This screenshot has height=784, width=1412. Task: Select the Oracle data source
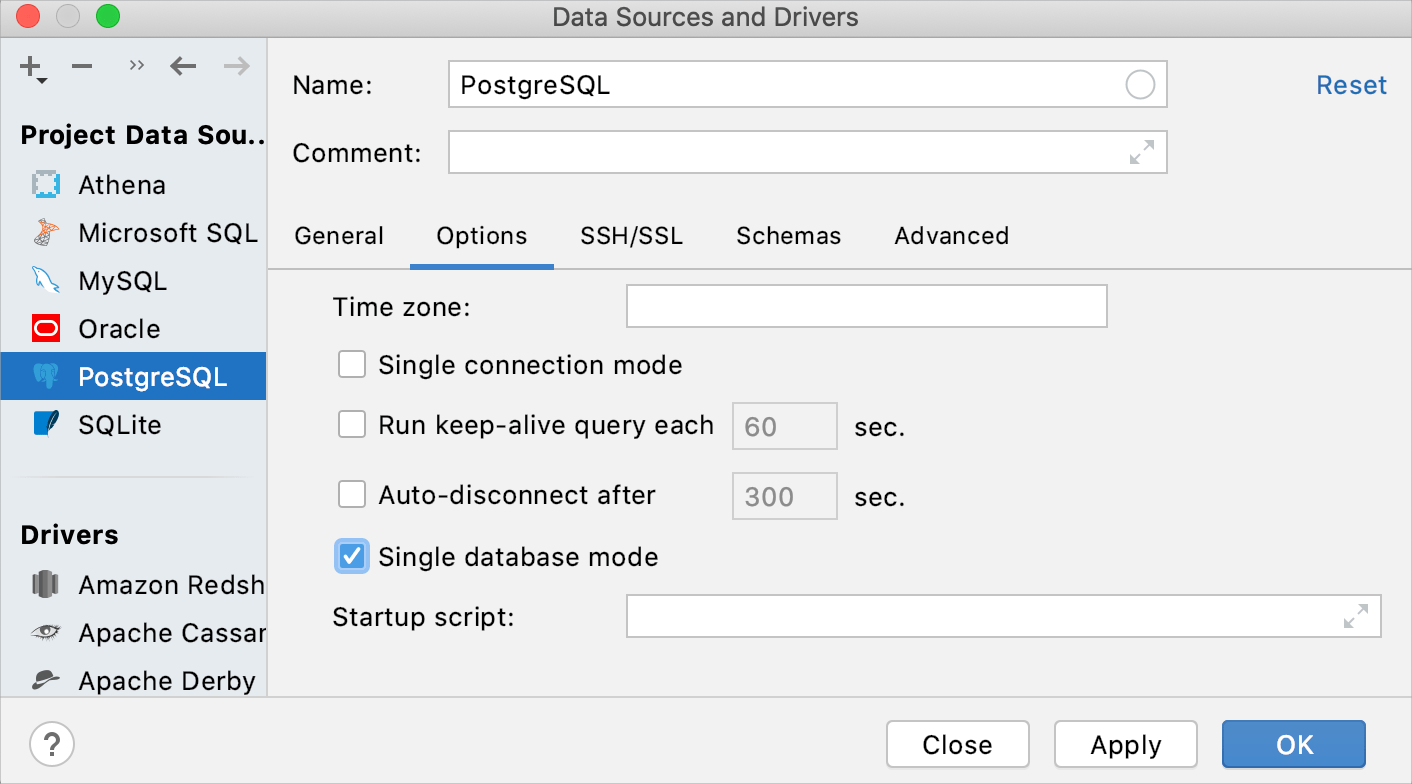point(119,329)
